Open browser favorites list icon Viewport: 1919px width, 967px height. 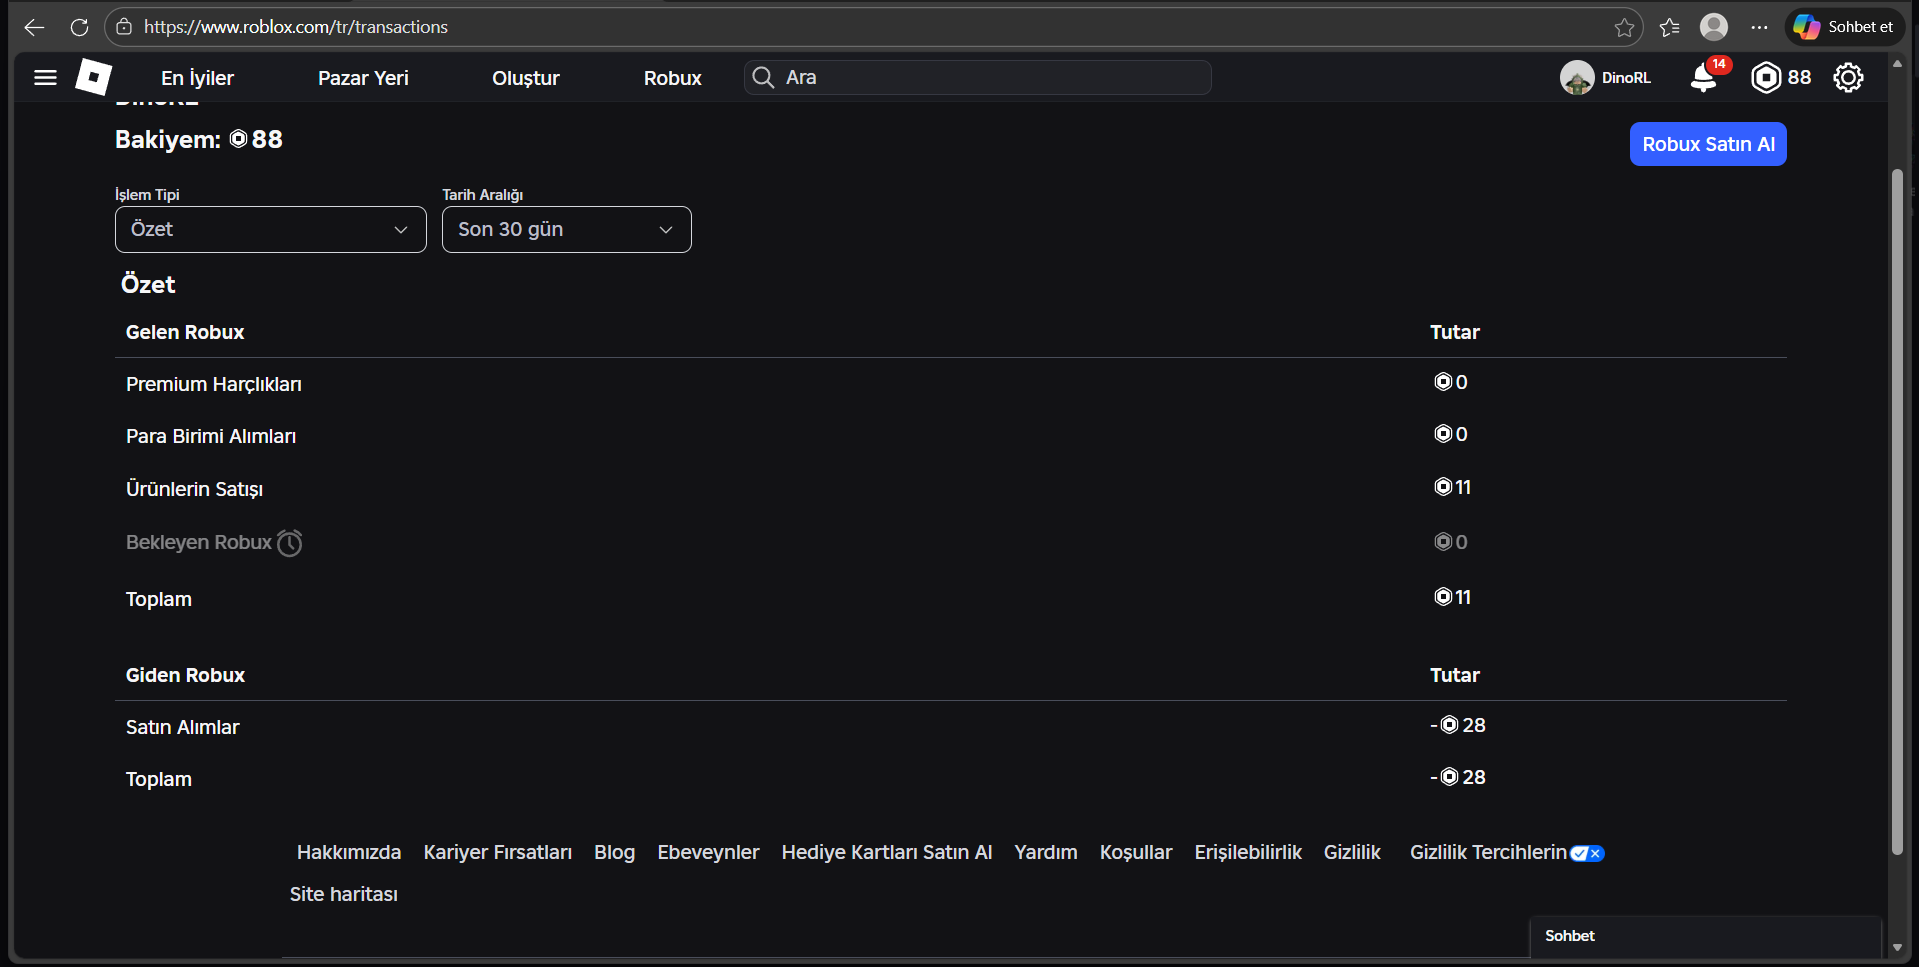coord(1669,27)
